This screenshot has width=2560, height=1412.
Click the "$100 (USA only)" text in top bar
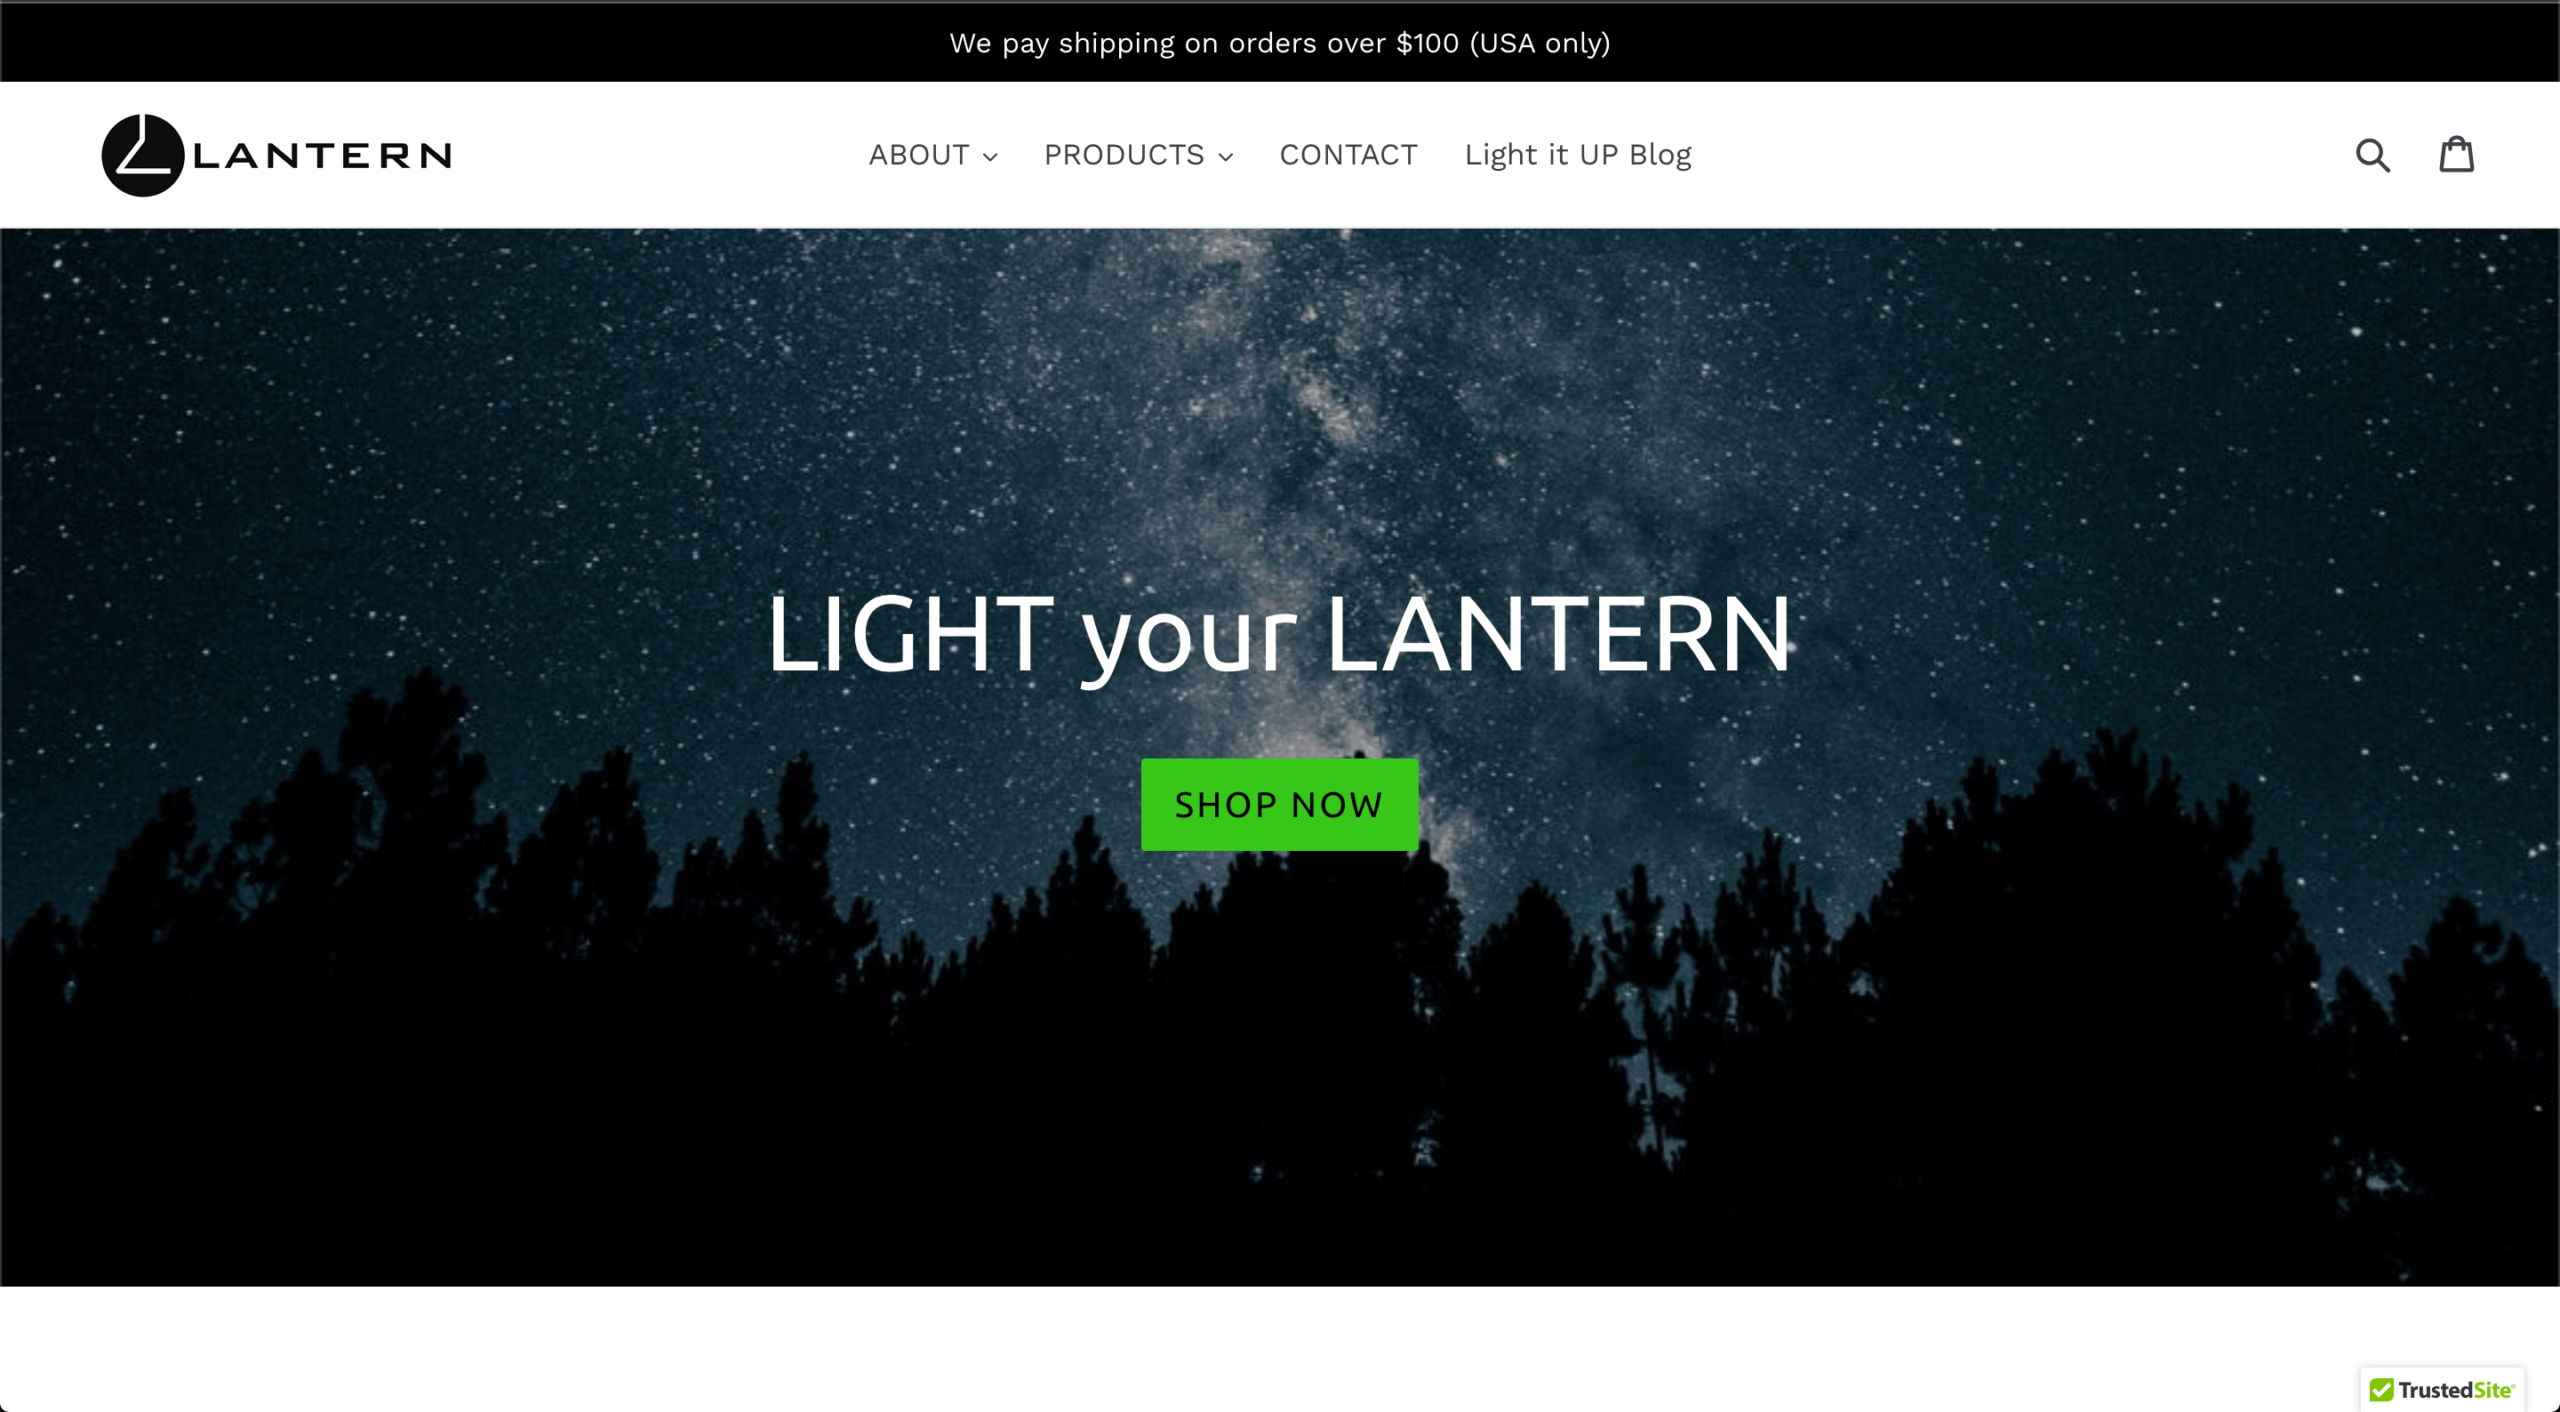click(x=1503, y=43)
